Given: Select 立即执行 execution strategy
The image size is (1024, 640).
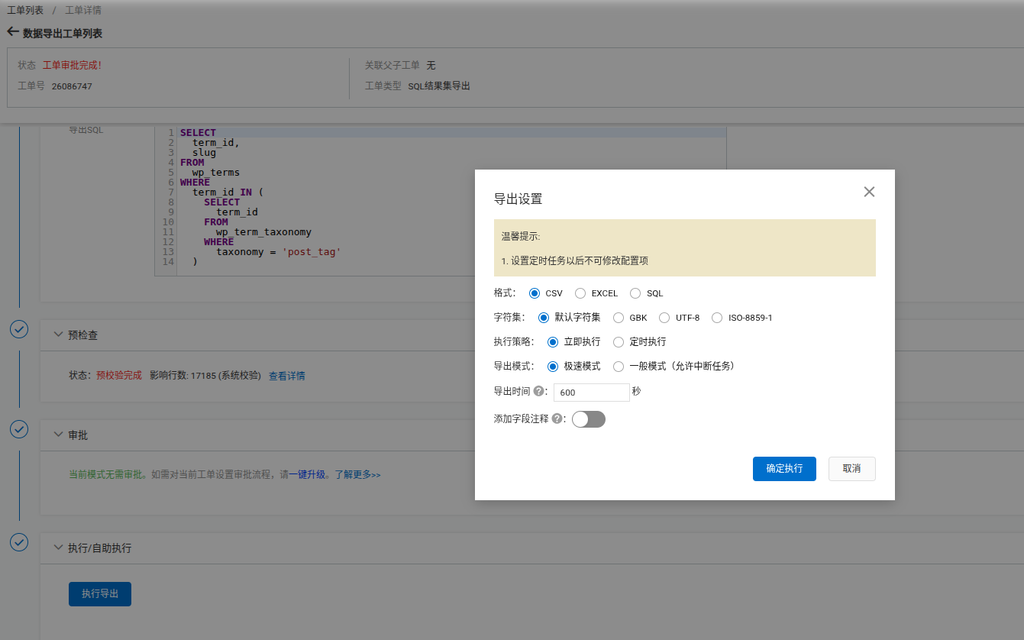Looking at the screenshot, I should (x=552, y=342).
